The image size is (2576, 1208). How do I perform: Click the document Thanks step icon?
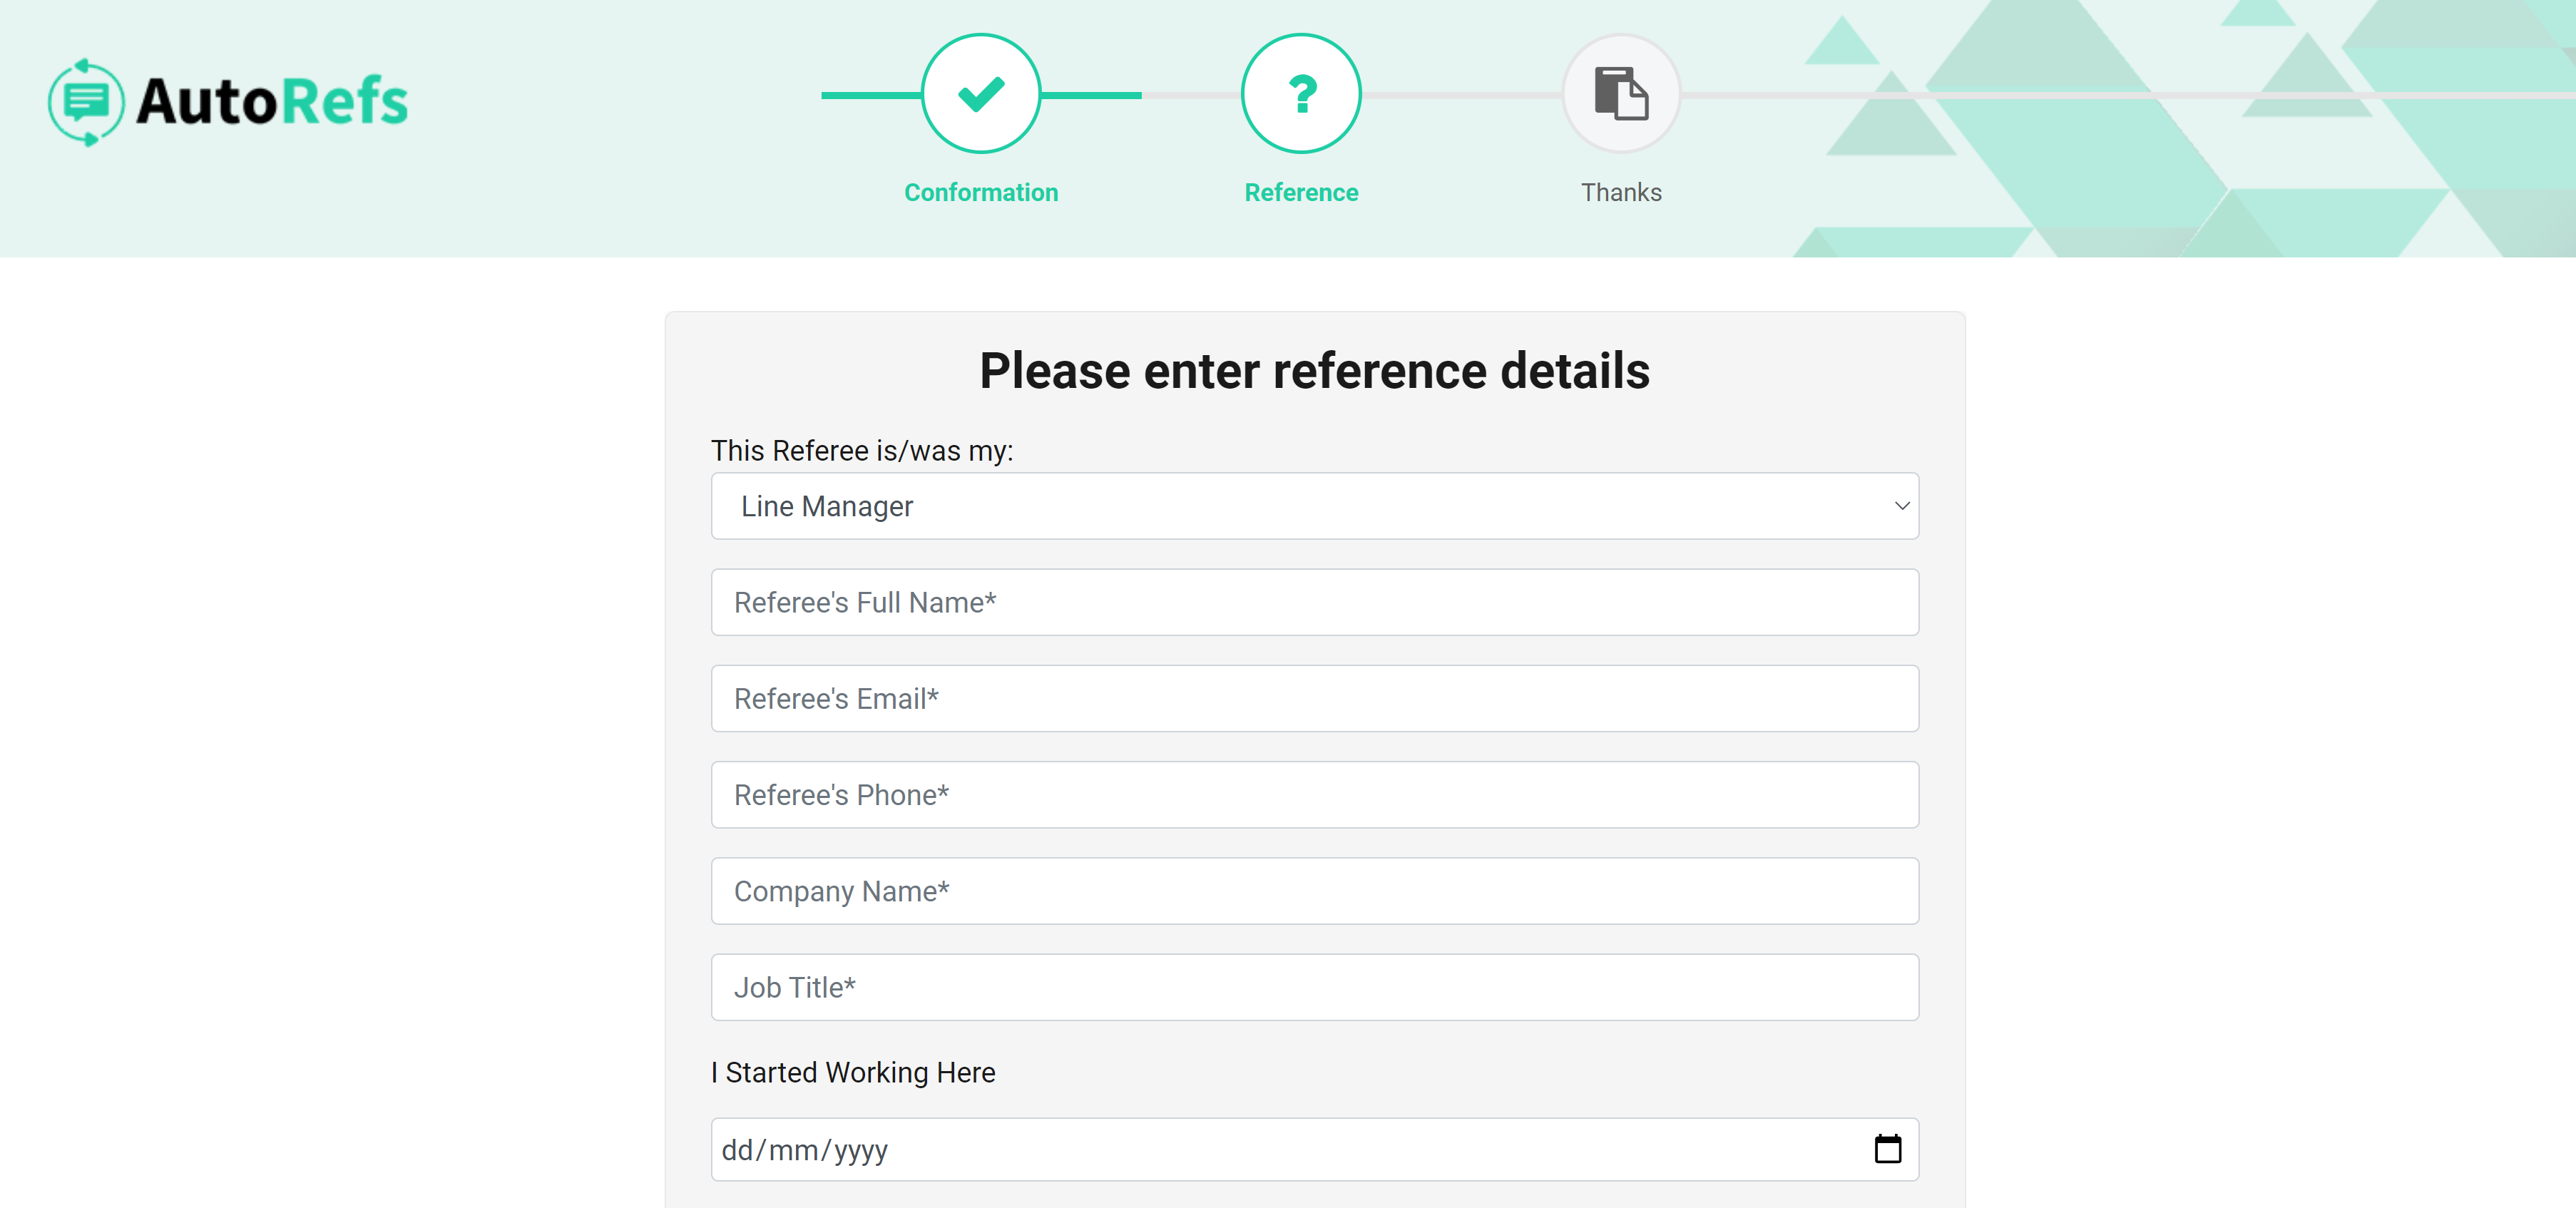click(x=1620, y=94)
